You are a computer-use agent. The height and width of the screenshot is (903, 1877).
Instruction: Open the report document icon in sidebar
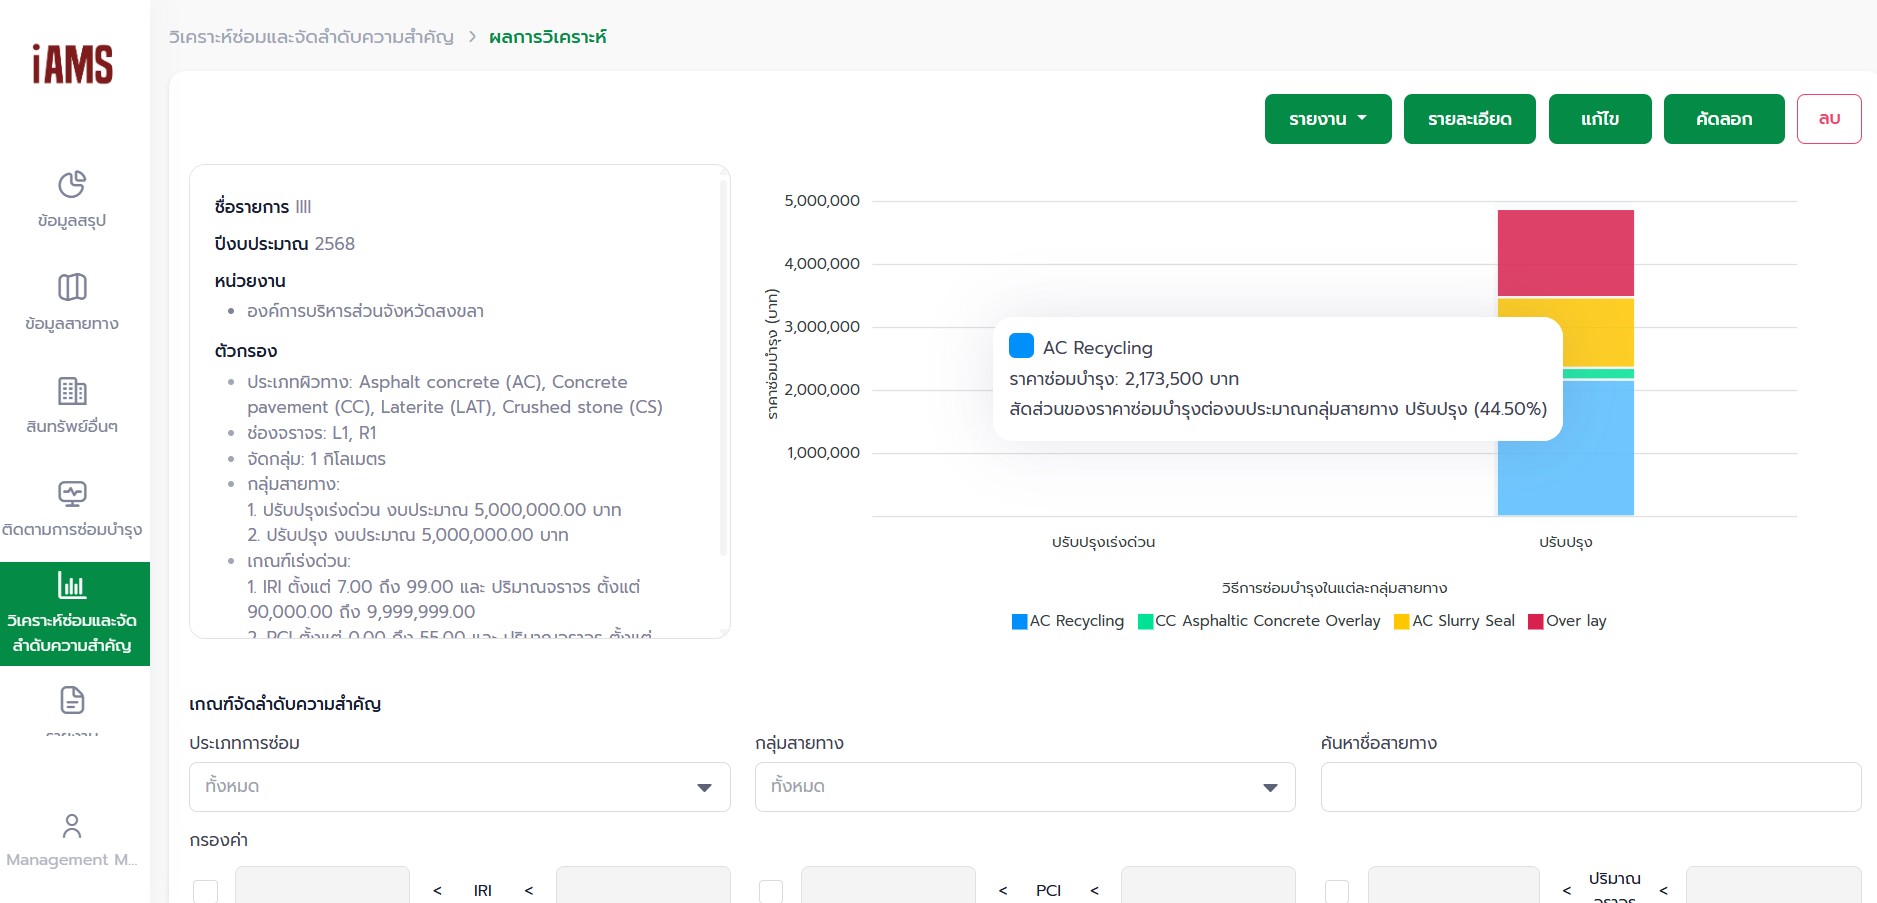72,700
